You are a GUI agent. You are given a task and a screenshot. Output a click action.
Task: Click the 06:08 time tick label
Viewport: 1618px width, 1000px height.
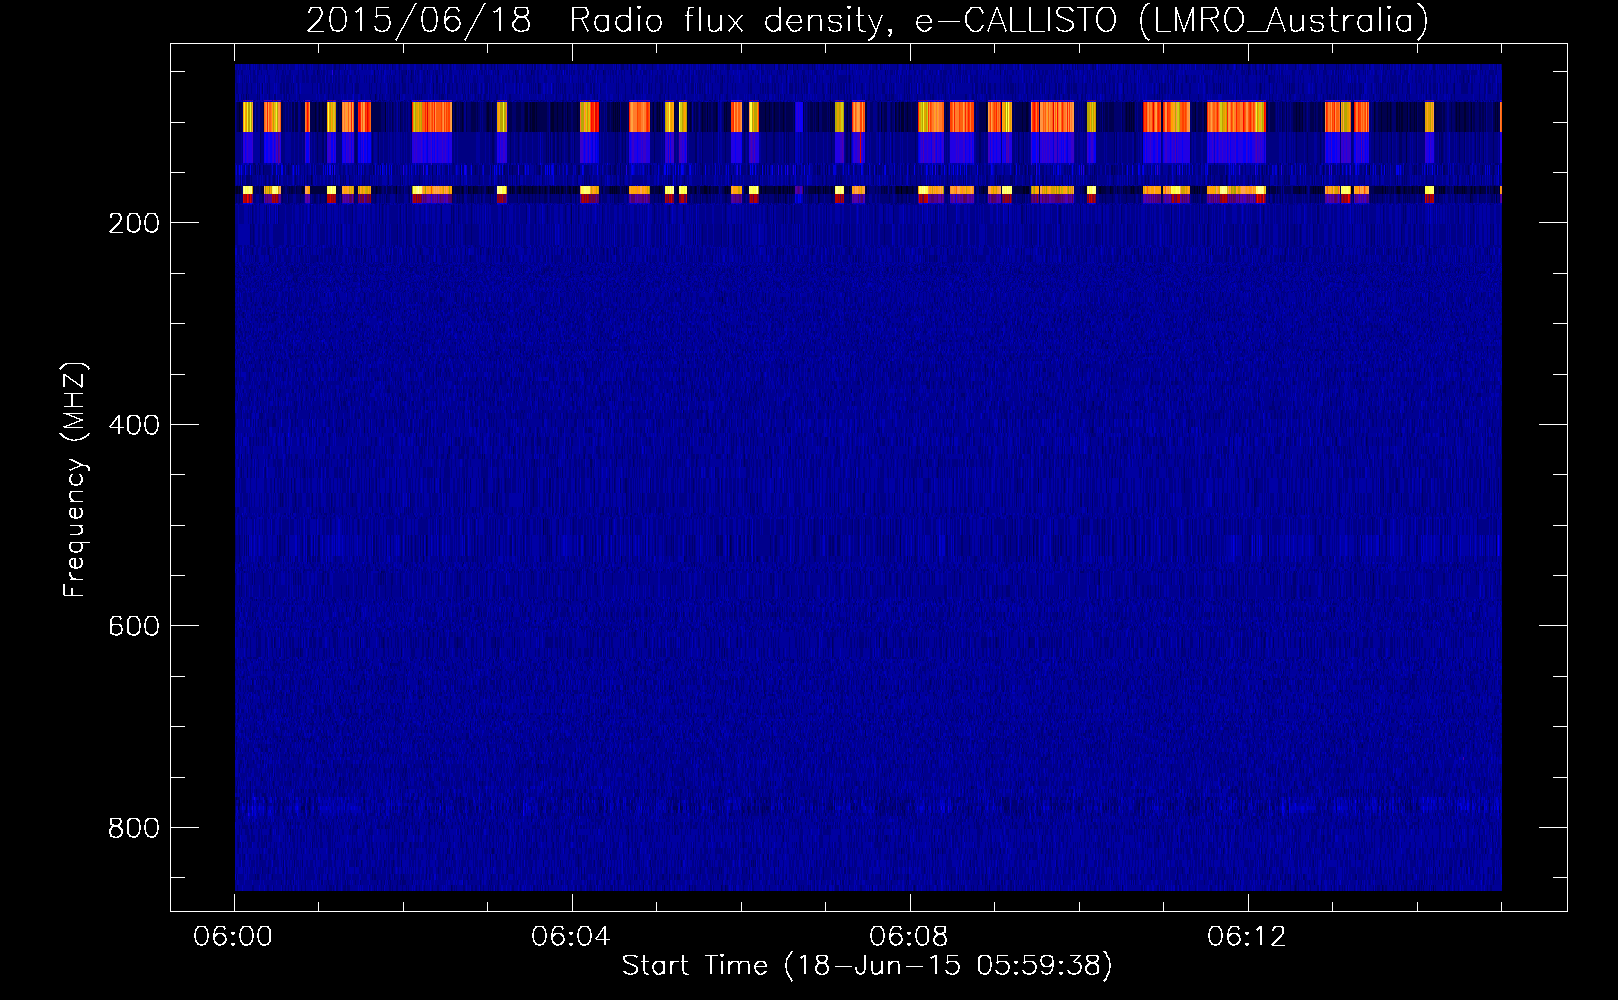point(909,937)
